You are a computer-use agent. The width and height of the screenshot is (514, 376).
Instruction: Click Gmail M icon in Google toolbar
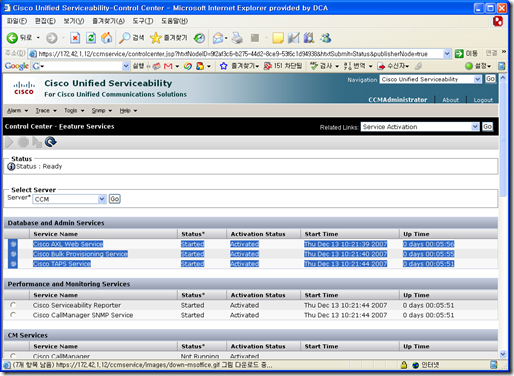(x=168, y=66)
